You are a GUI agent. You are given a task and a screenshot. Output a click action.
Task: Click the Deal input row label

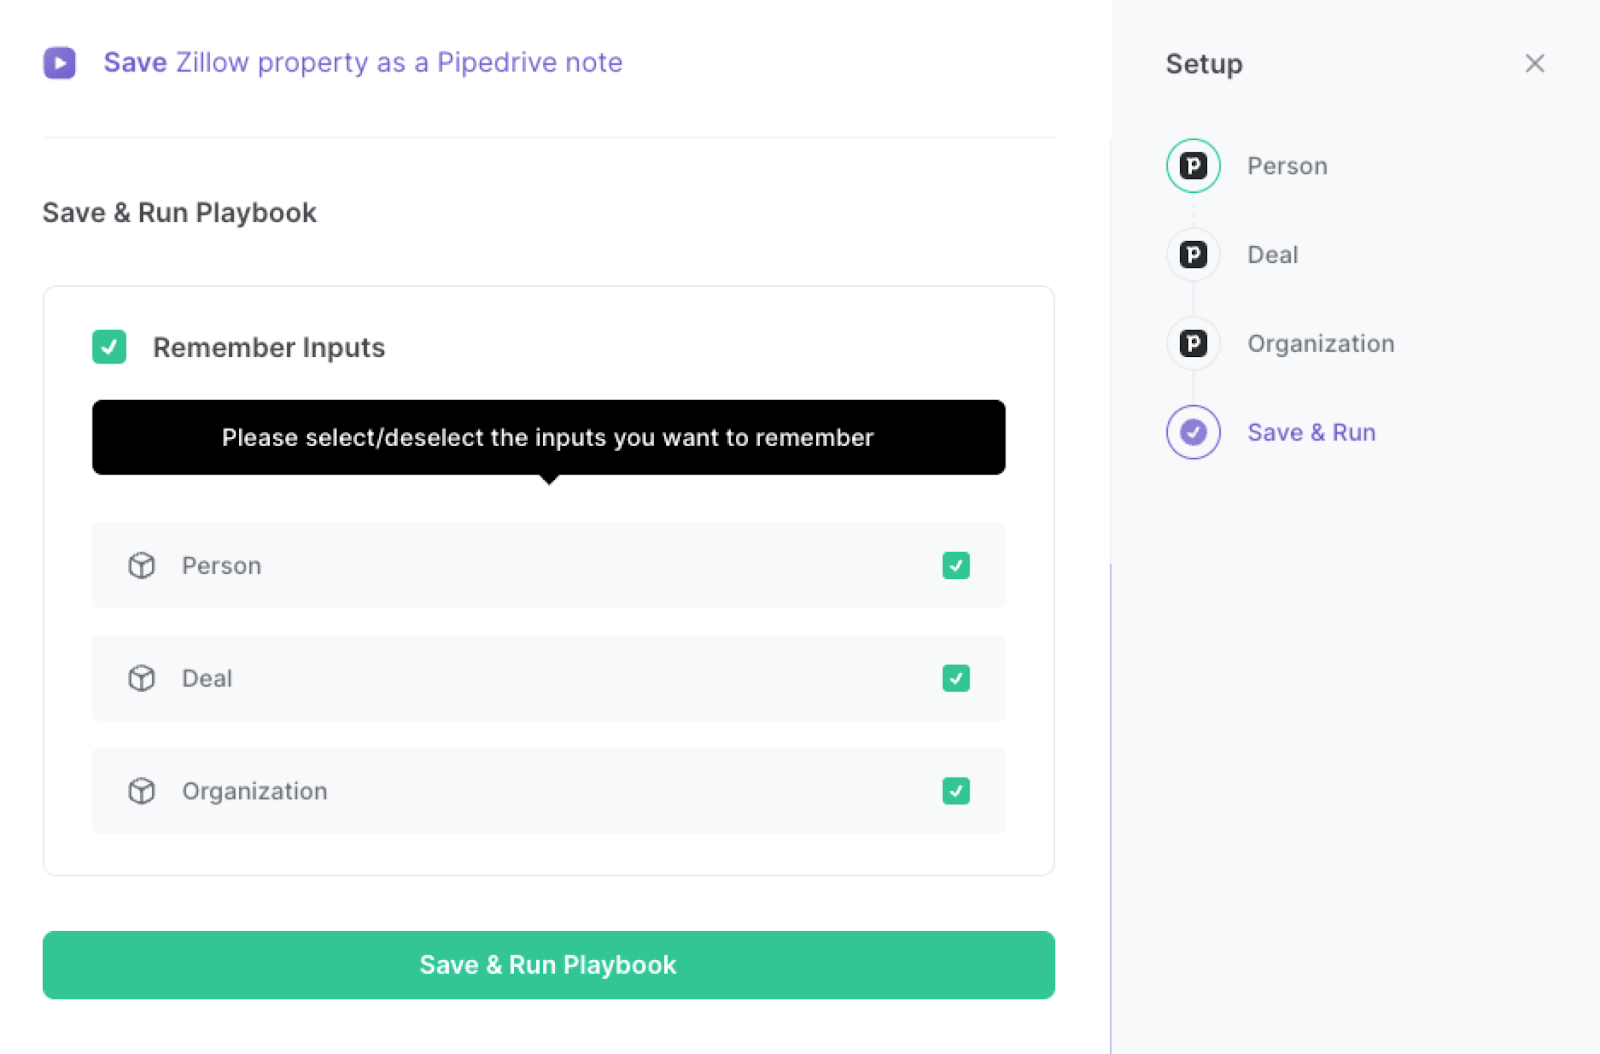pos(207,679)
